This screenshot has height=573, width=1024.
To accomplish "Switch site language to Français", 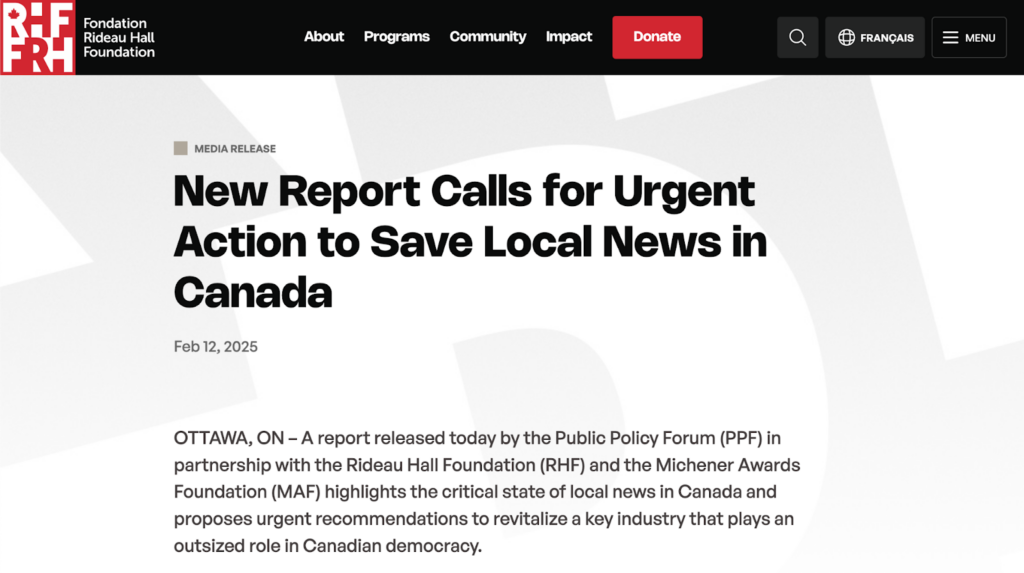I will 886,38.
